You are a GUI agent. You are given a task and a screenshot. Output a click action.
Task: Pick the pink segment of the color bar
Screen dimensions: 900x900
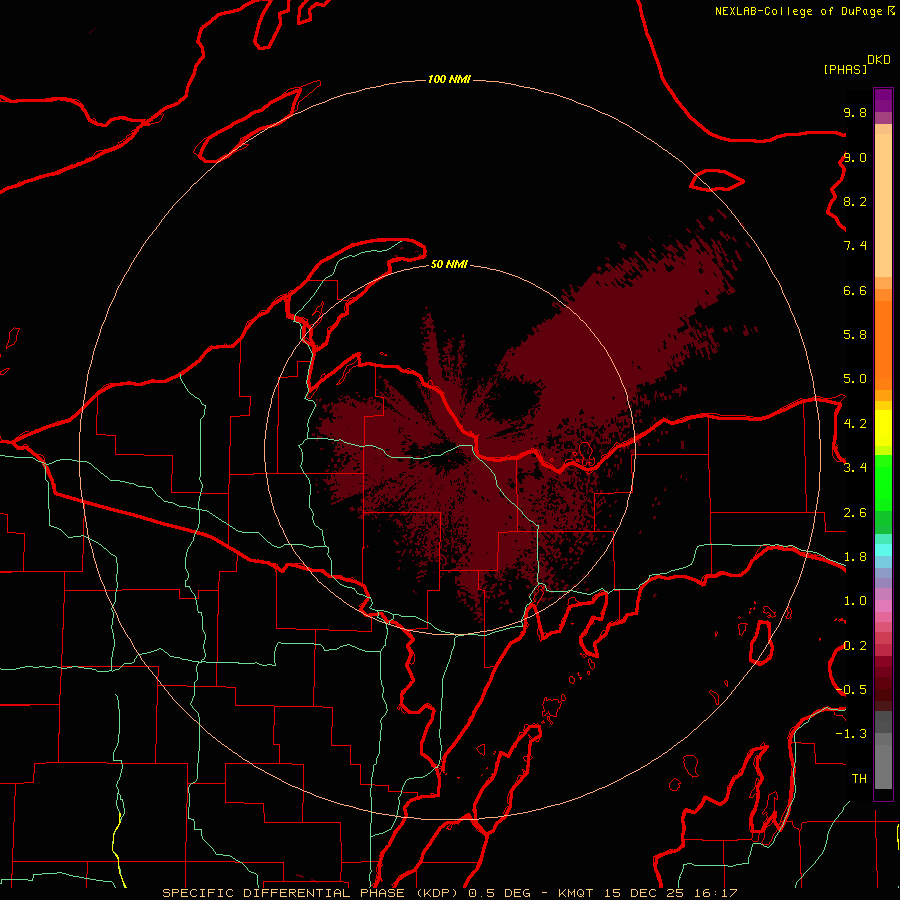[x=883, y=606]
